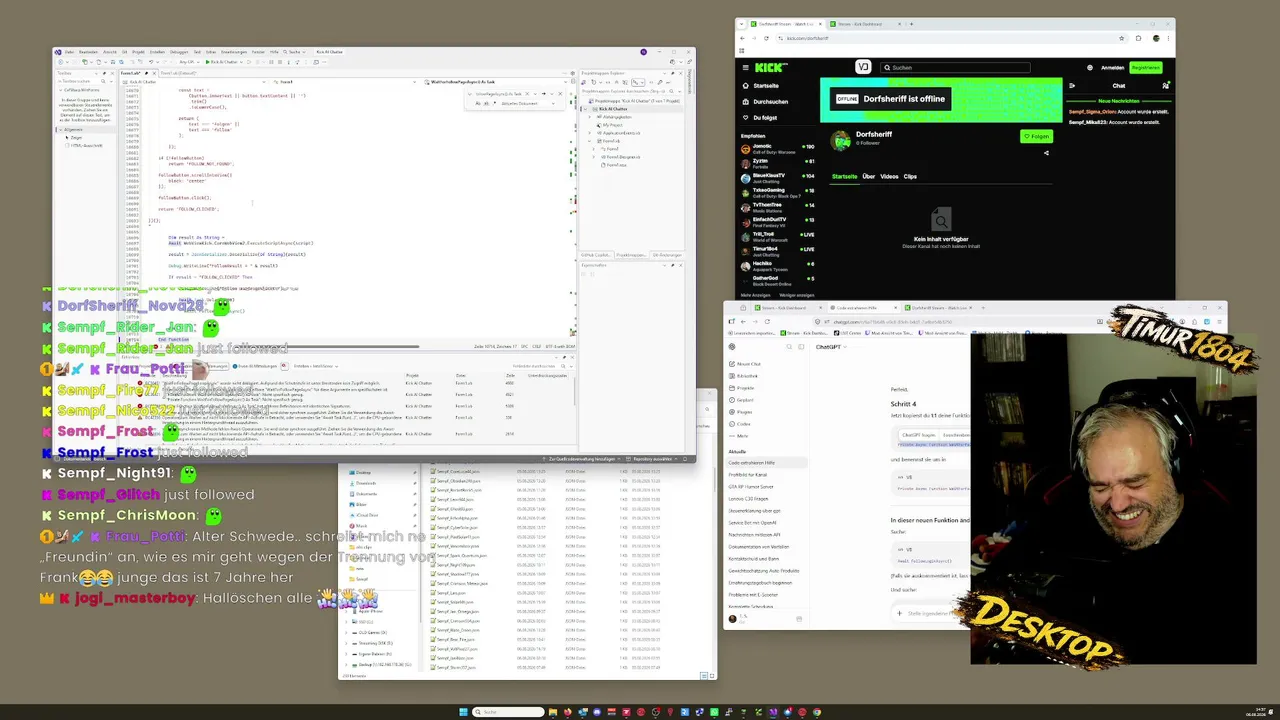Viewport: 1280px width, 720px height.
Task: Open the Windows Start menu
Action: [463, 712]
